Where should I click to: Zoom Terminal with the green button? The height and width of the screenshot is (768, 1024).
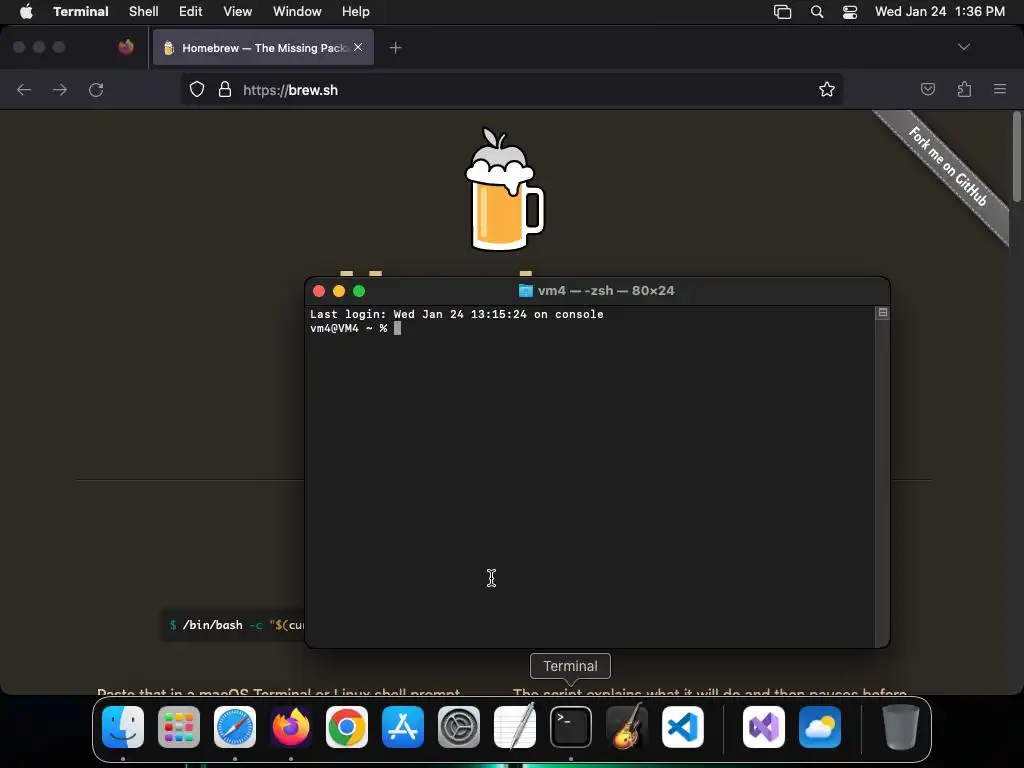[359, 291]
